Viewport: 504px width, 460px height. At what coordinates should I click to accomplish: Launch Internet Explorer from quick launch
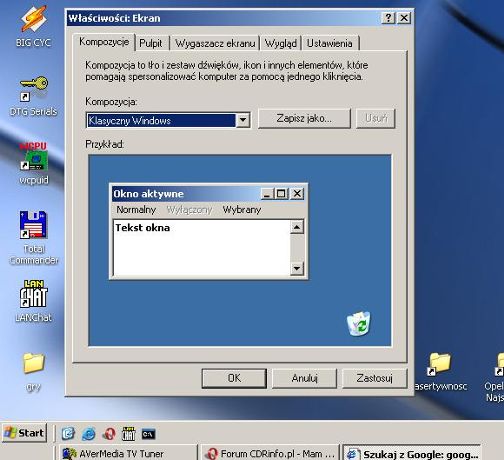coord(88,434)
